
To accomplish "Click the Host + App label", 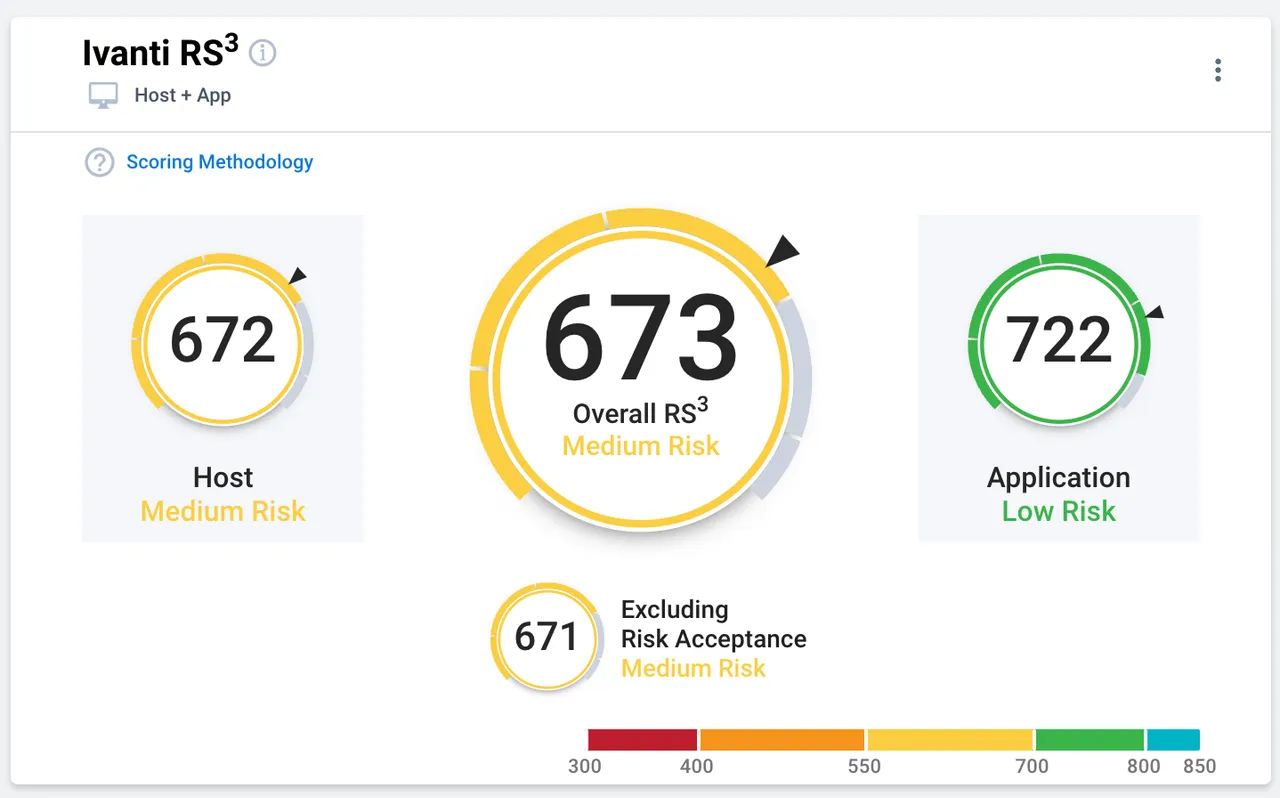I will click(183, 96).
